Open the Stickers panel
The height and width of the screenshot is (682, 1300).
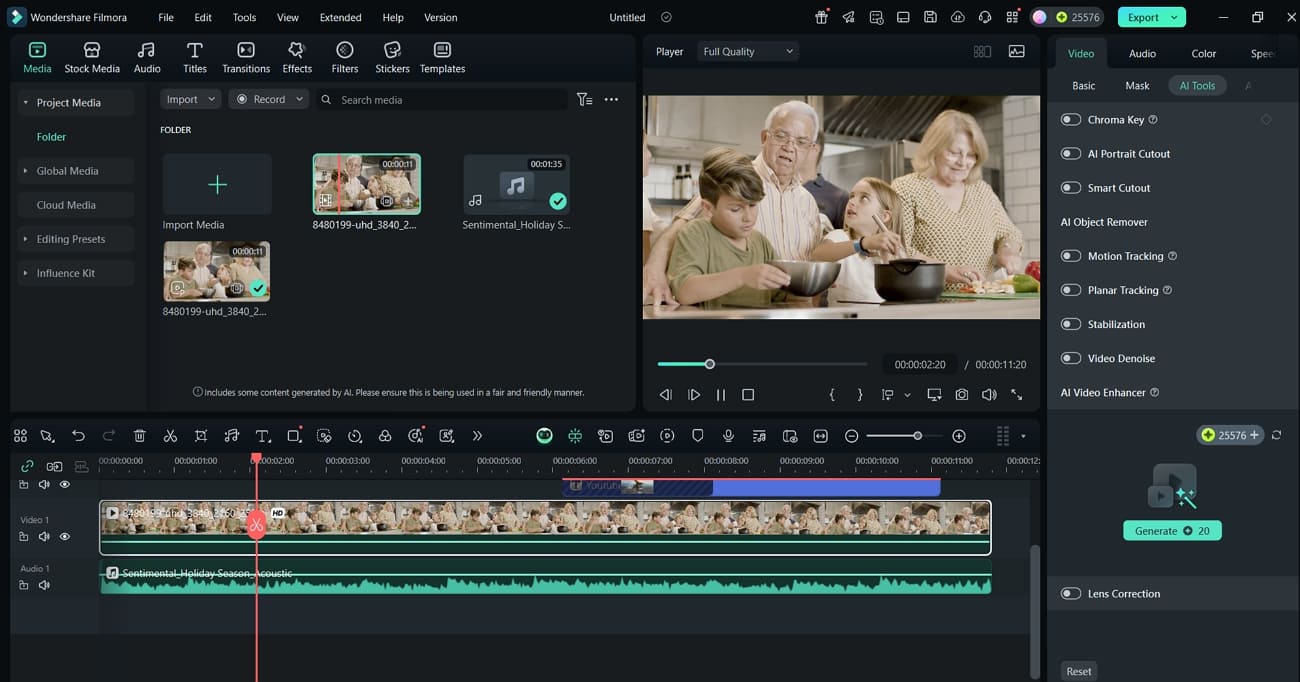(x=392, y=58)
